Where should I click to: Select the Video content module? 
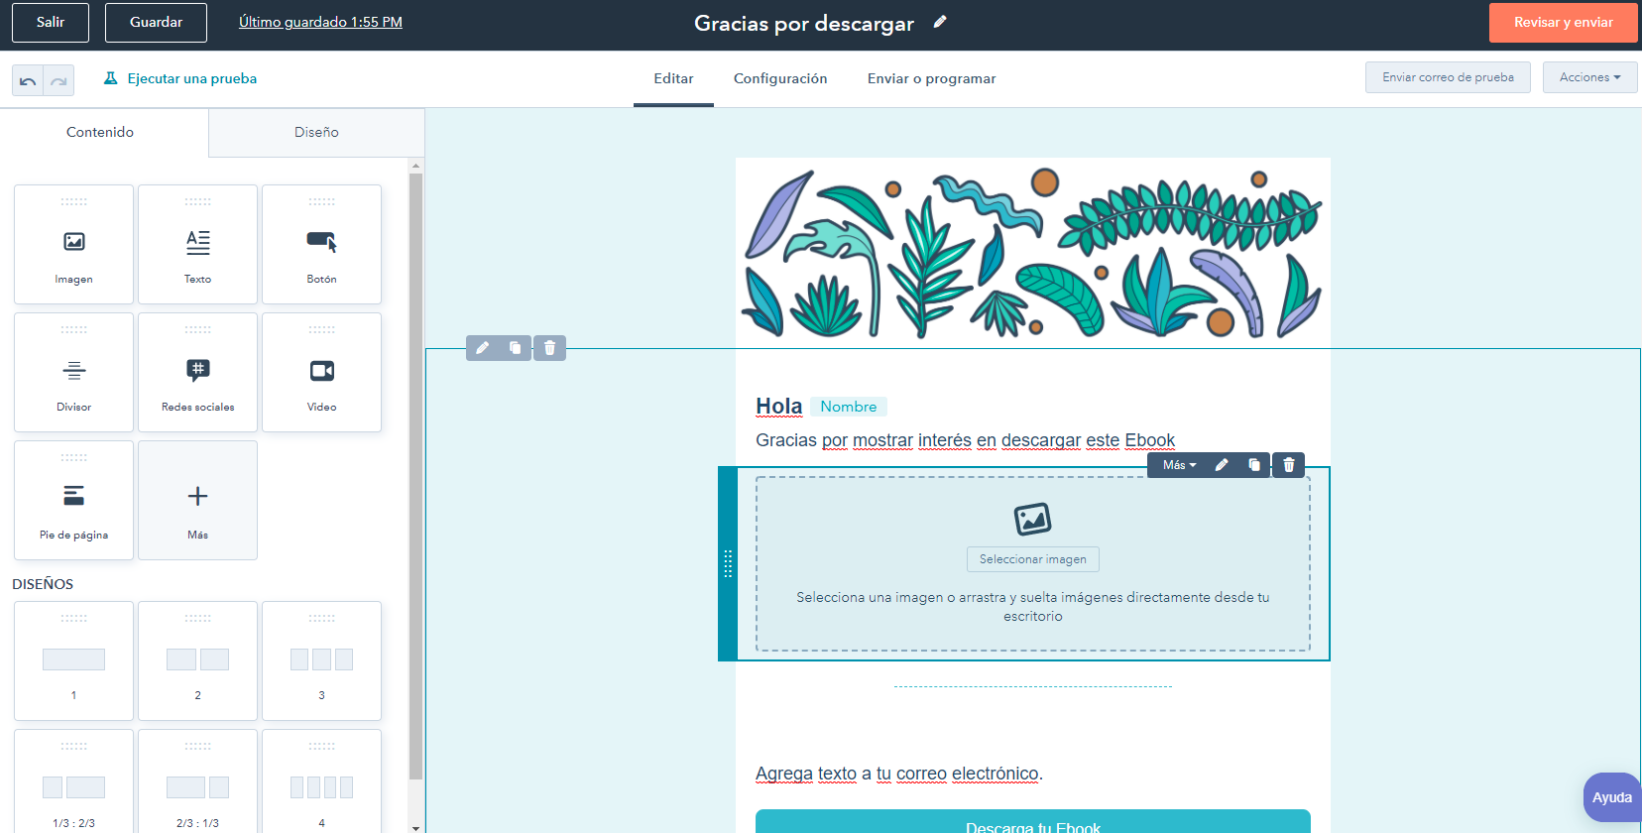321,372
